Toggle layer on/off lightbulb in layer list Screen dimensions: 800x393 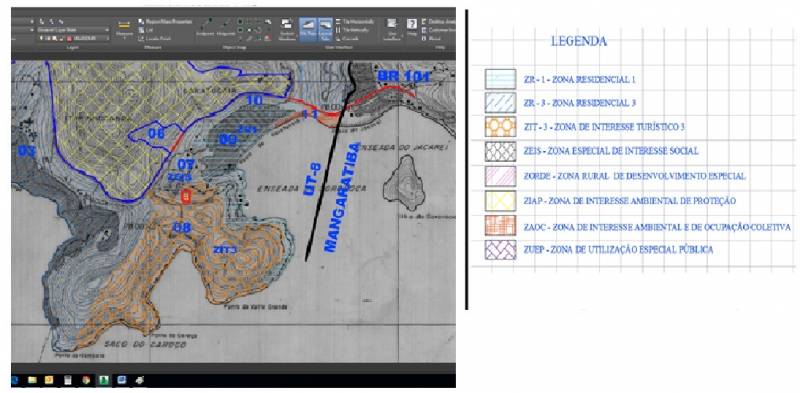41,38
